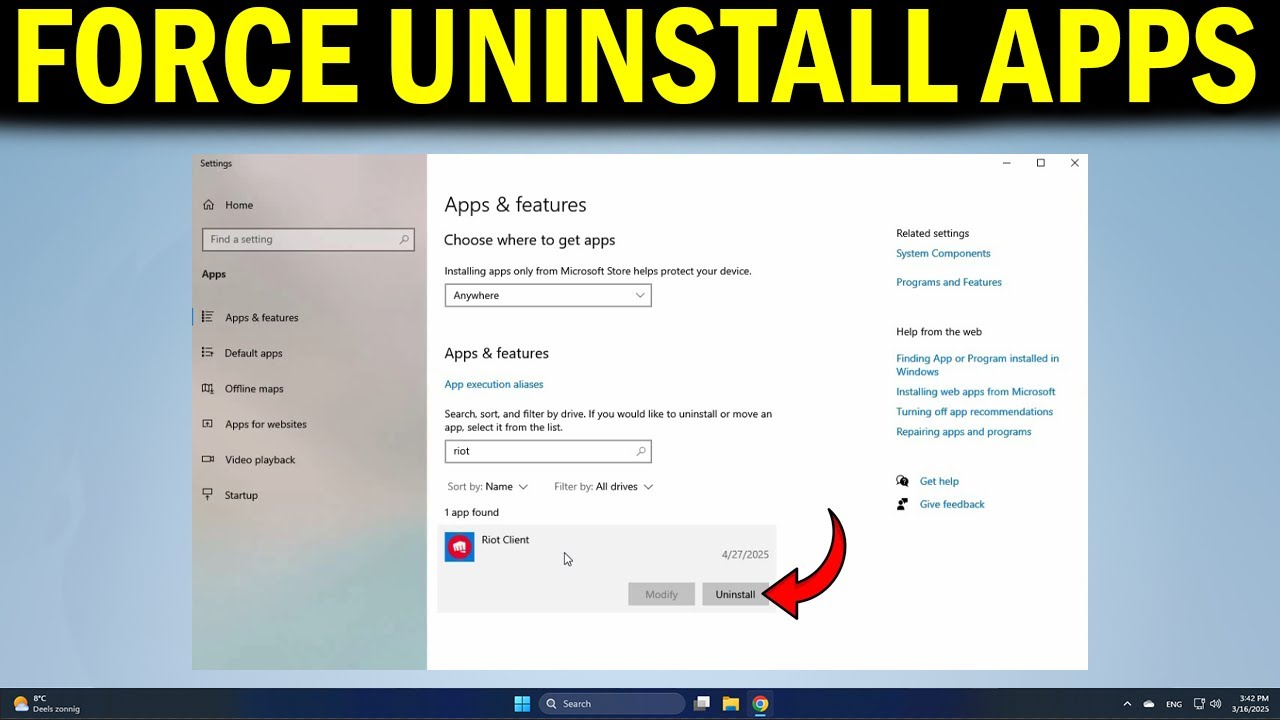
Task: Go to Startup in the sidebar
Action: pos(241,495)
